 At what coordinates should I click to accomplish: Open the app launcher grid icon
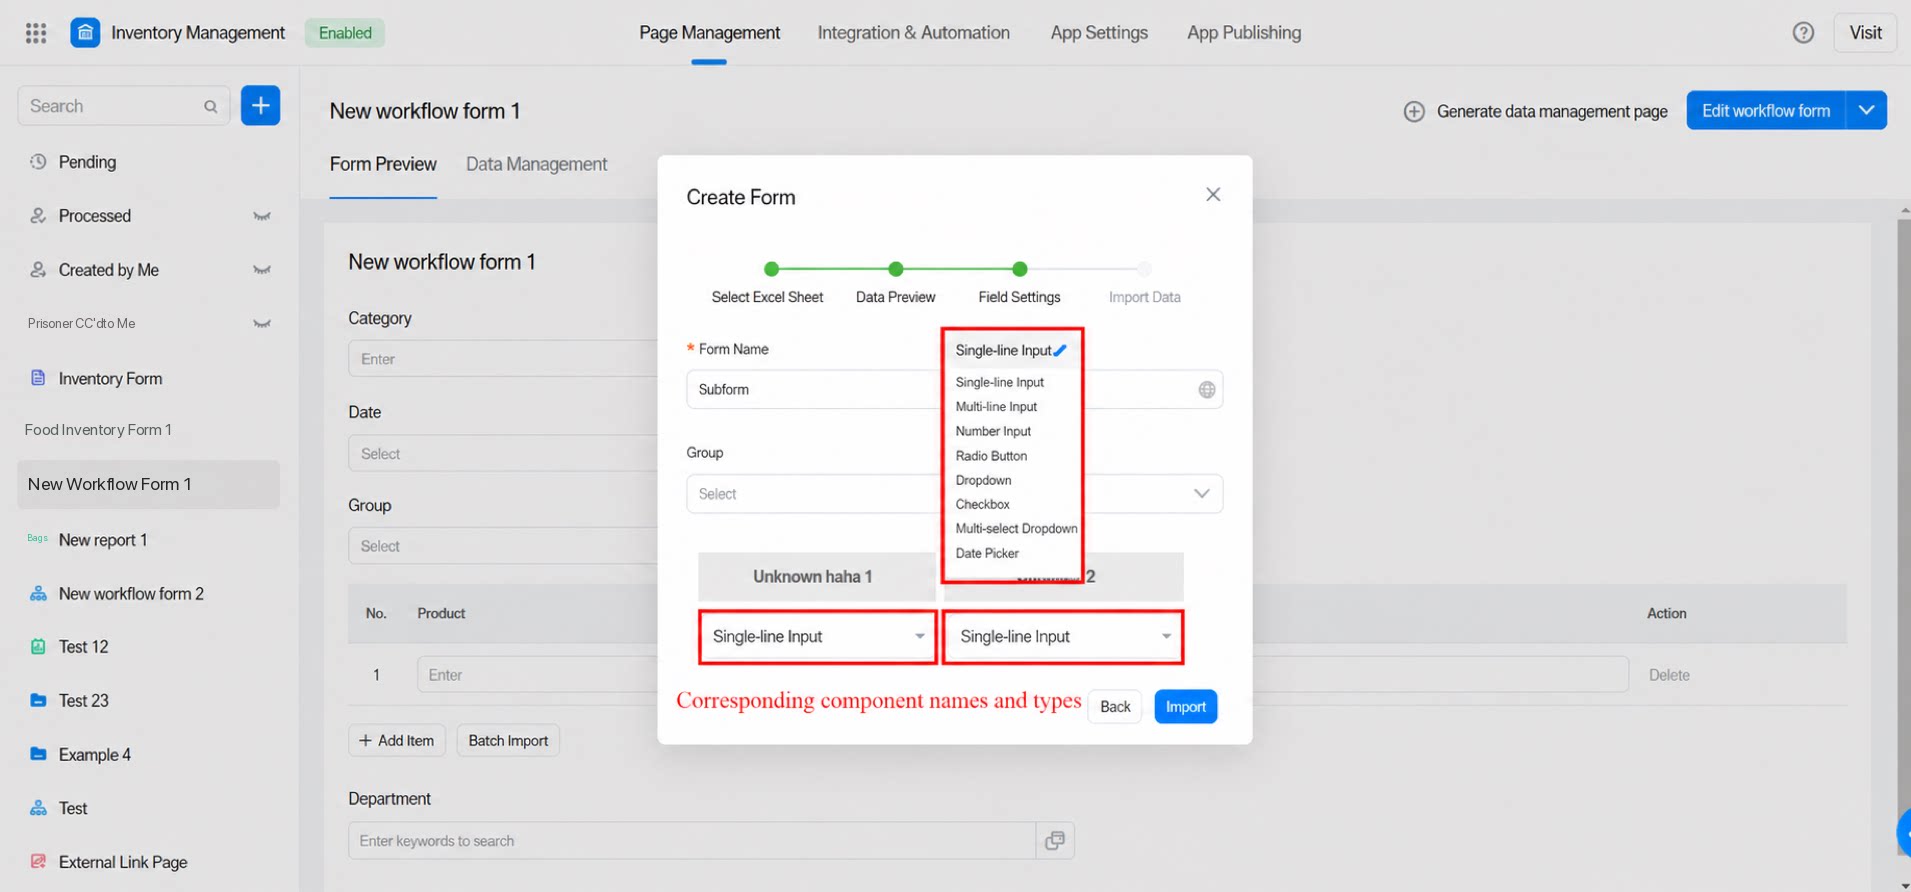(36, 33)
